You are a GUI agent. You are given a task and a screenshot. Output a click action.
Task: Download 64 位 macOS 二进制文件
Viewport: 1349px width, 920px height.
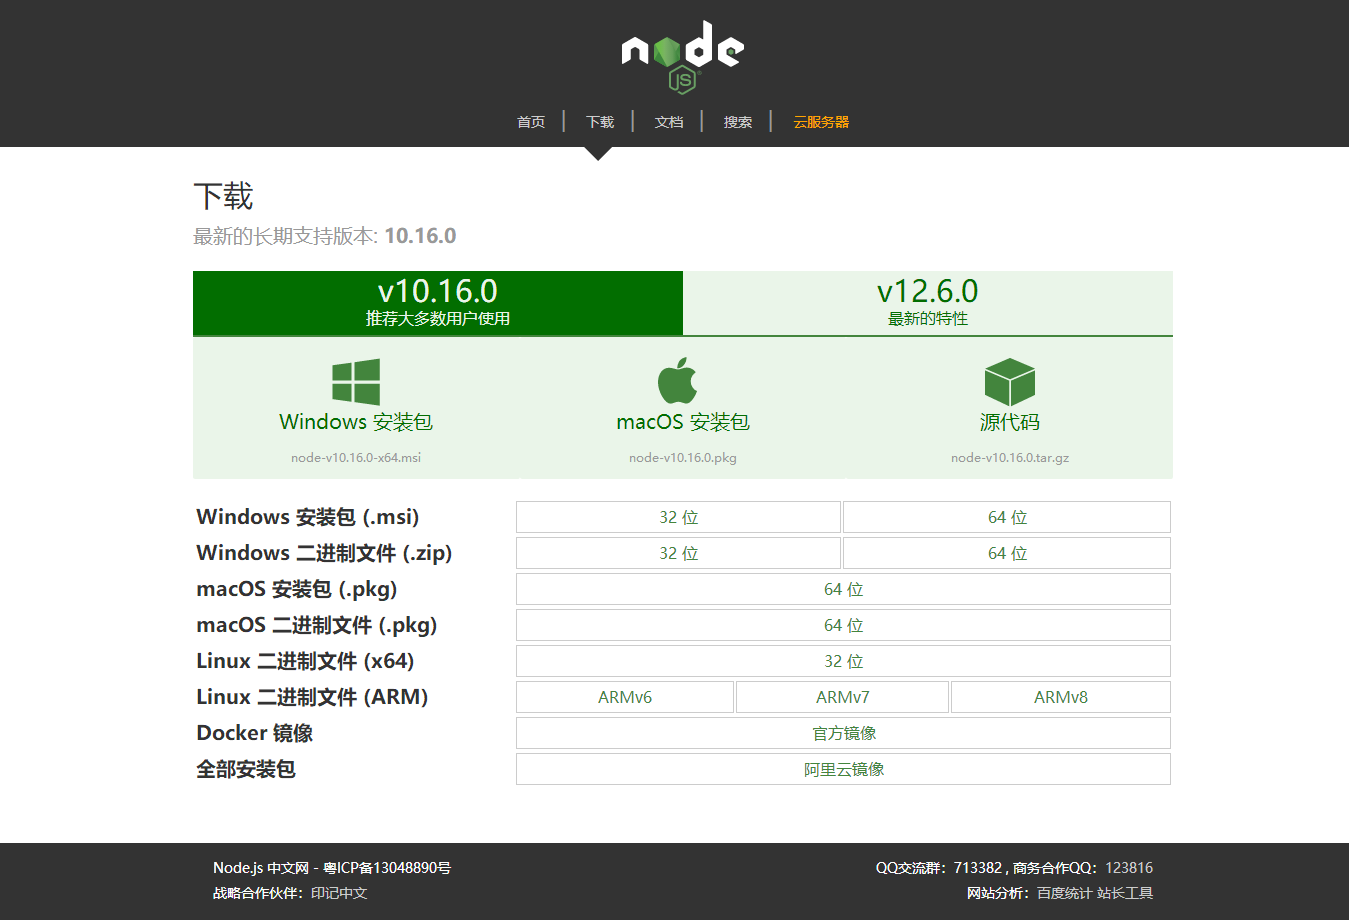tap(843, 625)
